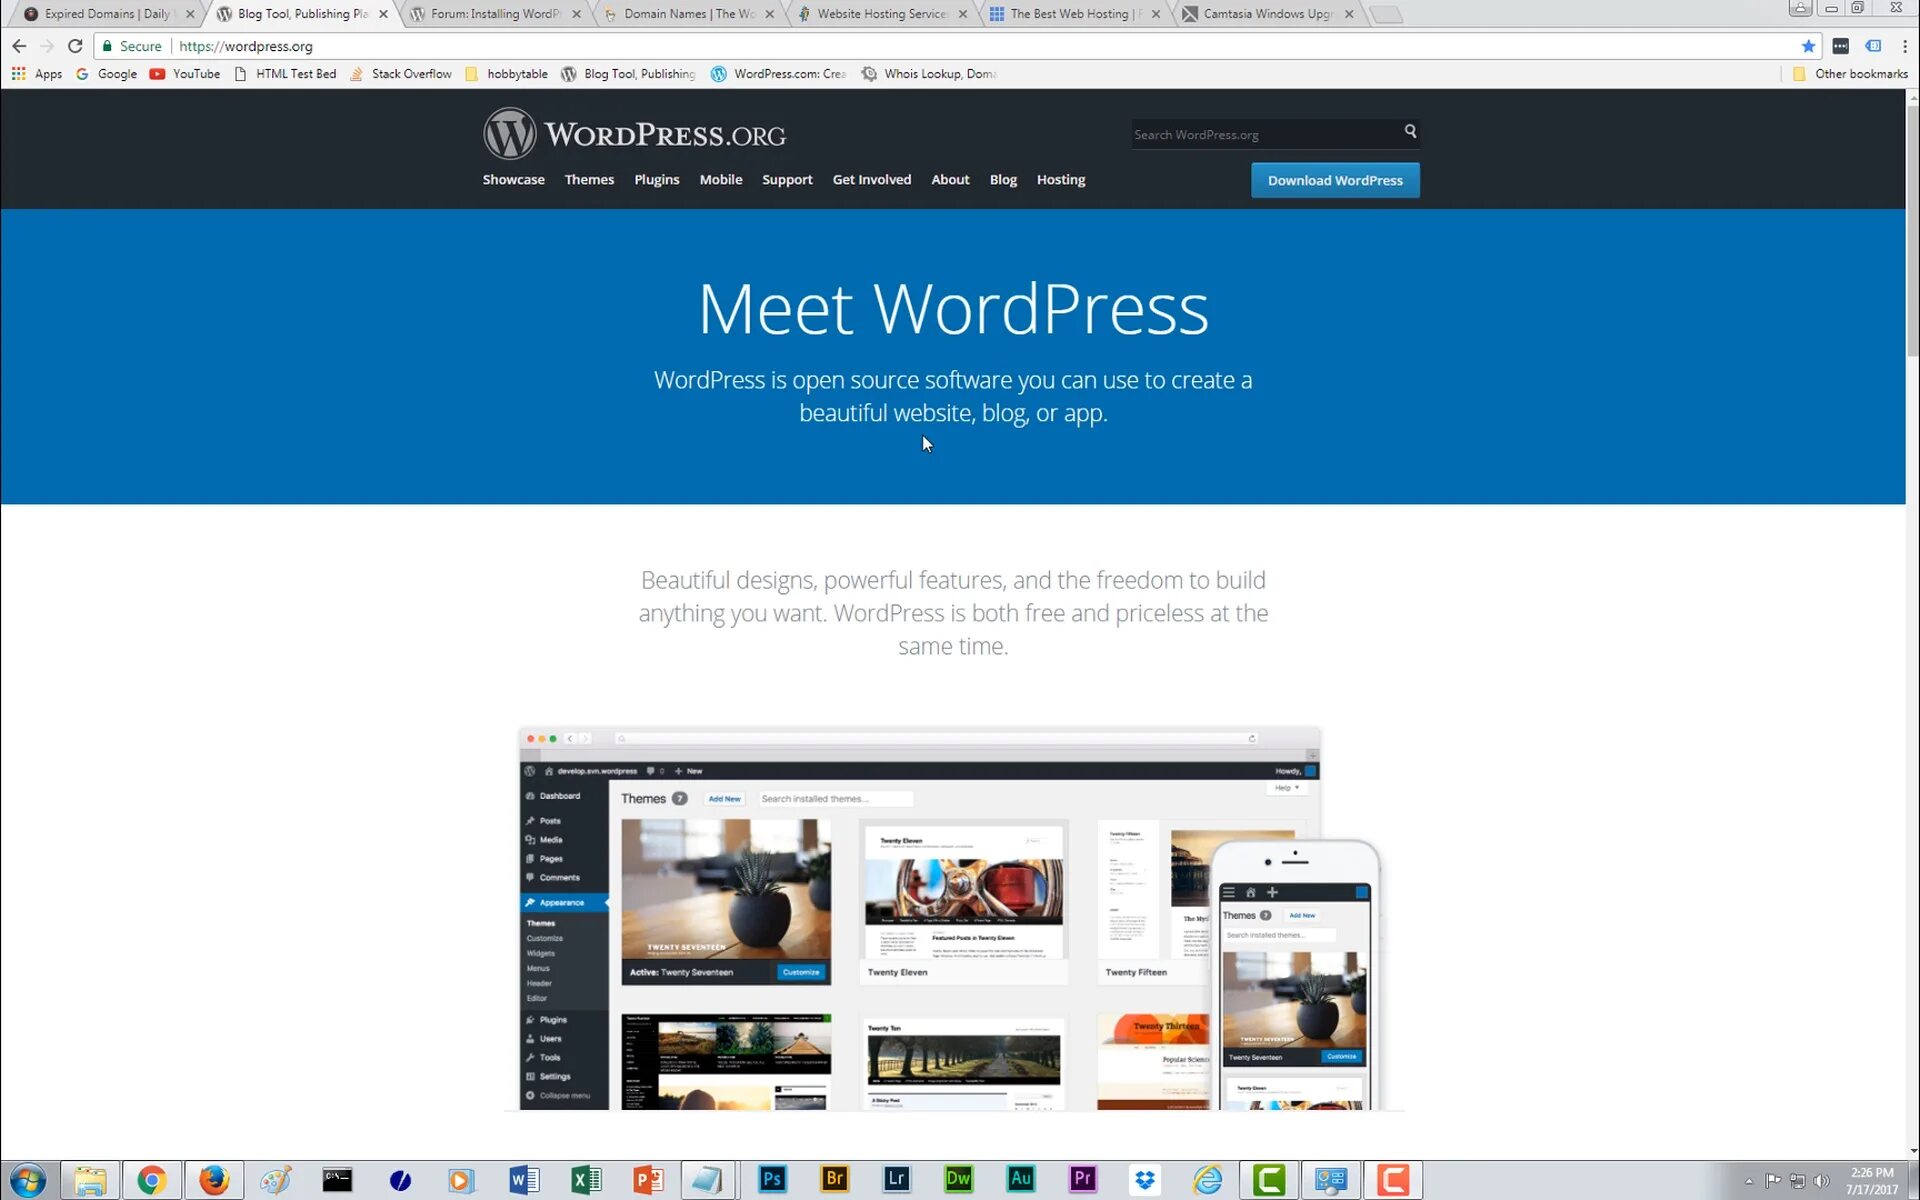Viewport: 1920px width, 1200px height.
Task: Click the Get Involved nav link
Action: [x=872, y=180]
